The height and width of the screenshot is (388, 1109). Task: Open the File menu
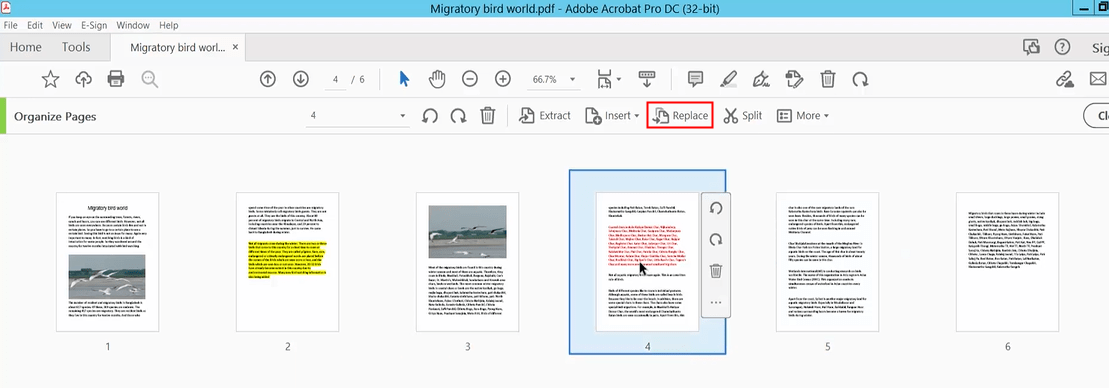coord(11,25)
